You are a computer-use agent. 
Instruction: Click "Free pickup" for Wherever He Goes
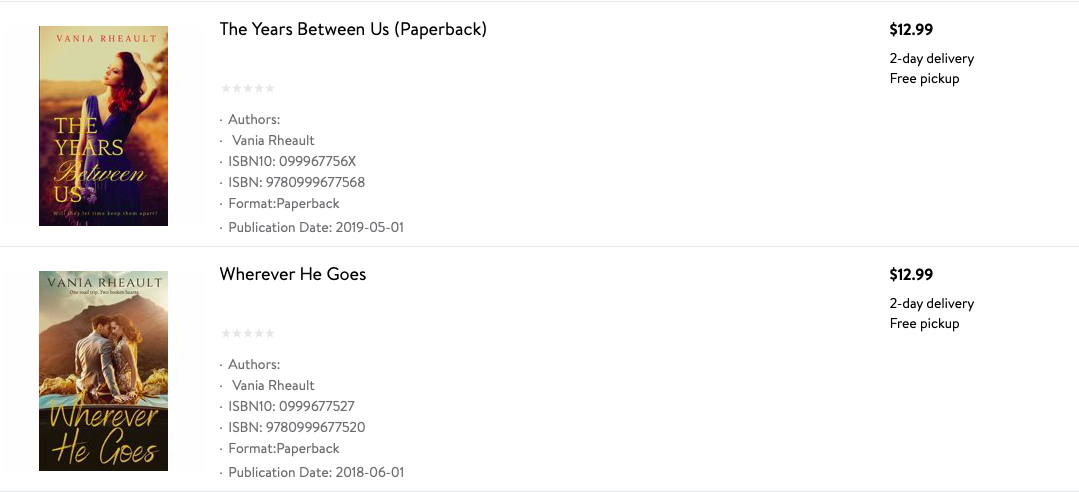pyautogui.click(x=924, y=323)
